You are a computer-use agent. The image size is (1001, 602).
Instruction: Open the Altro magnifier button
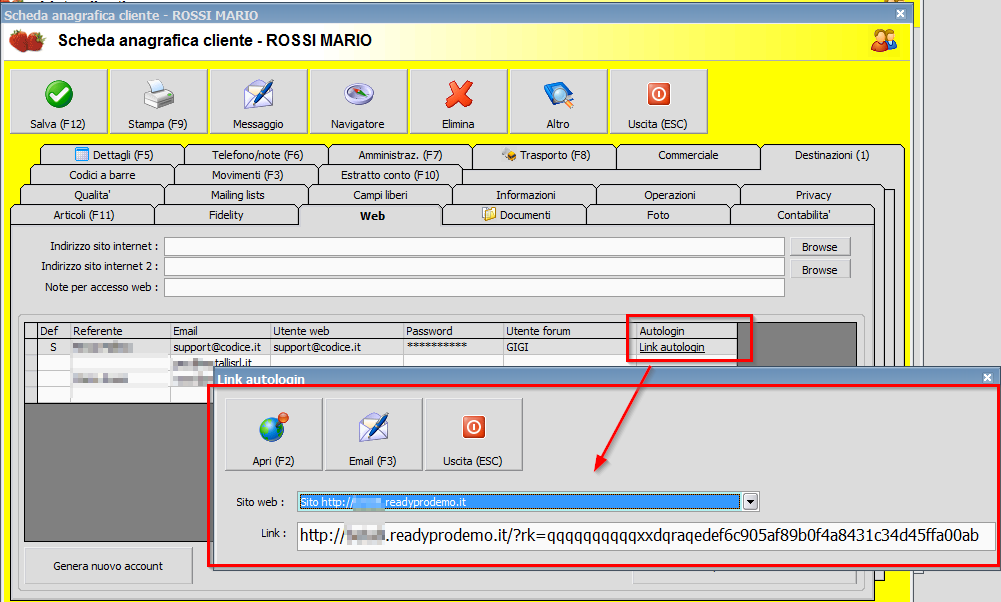[559, 102]
